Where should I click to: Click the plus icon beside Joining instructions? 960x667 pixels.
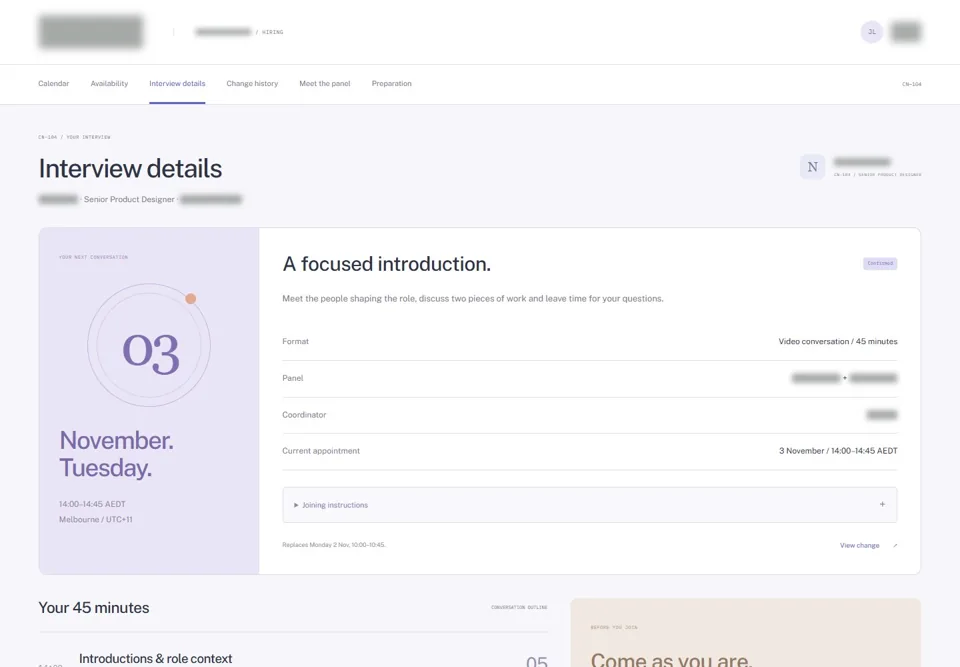pos(882,505)
